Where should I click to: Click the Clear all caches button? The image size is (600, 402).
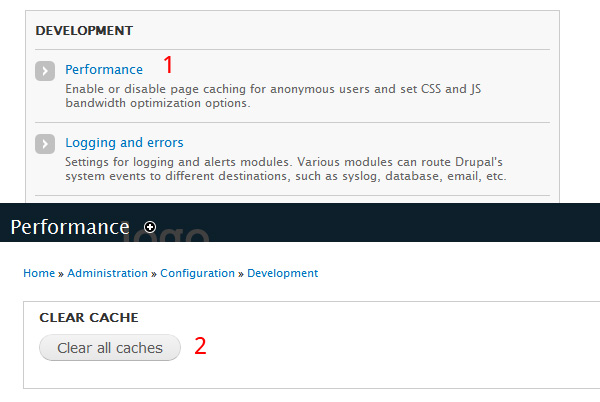(x=110, y=348)
